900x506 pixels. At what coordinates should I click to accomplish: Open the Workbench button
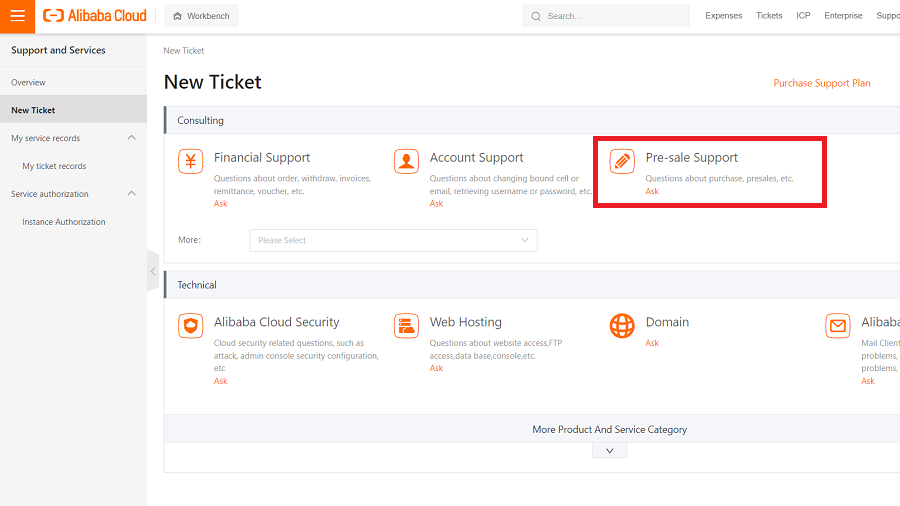click(x=201, y=16)
